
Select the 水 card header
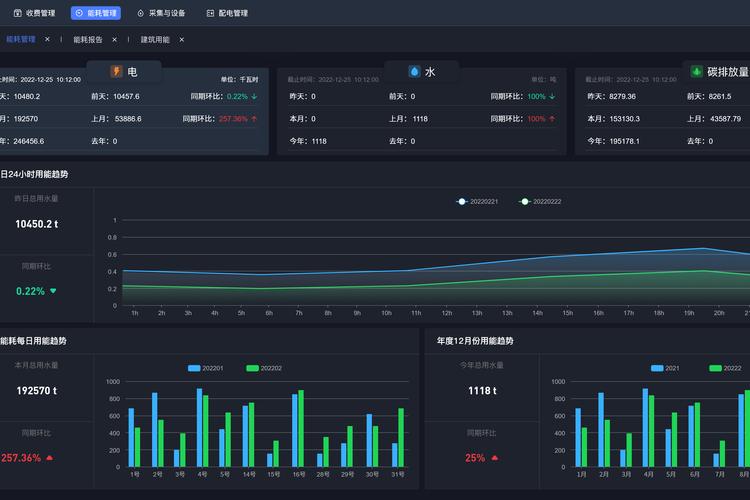[422, 72]
